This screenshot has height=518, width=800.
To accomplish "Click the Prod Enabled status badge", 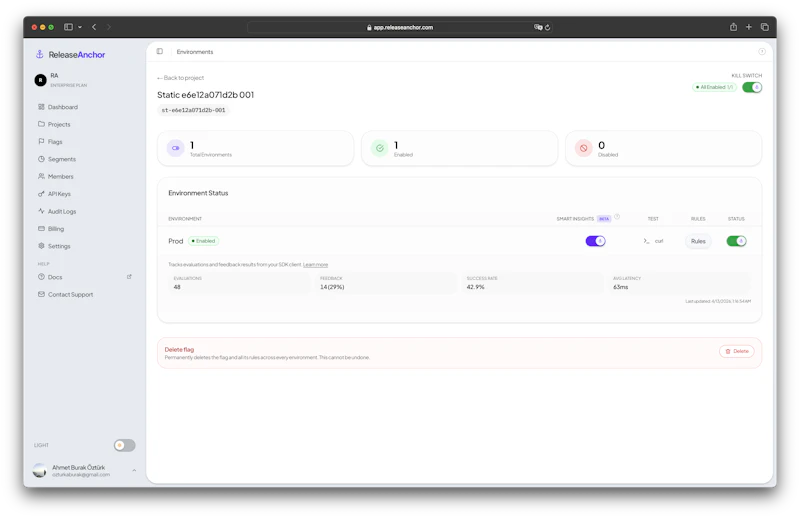I will [x=204, y=241].
